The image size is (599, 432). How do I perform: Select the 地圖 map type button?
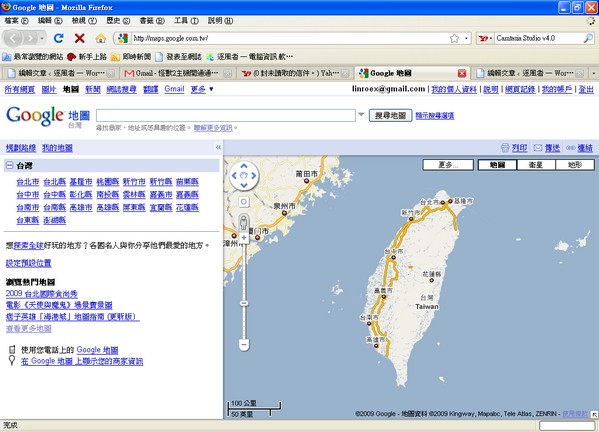point(497,165)
